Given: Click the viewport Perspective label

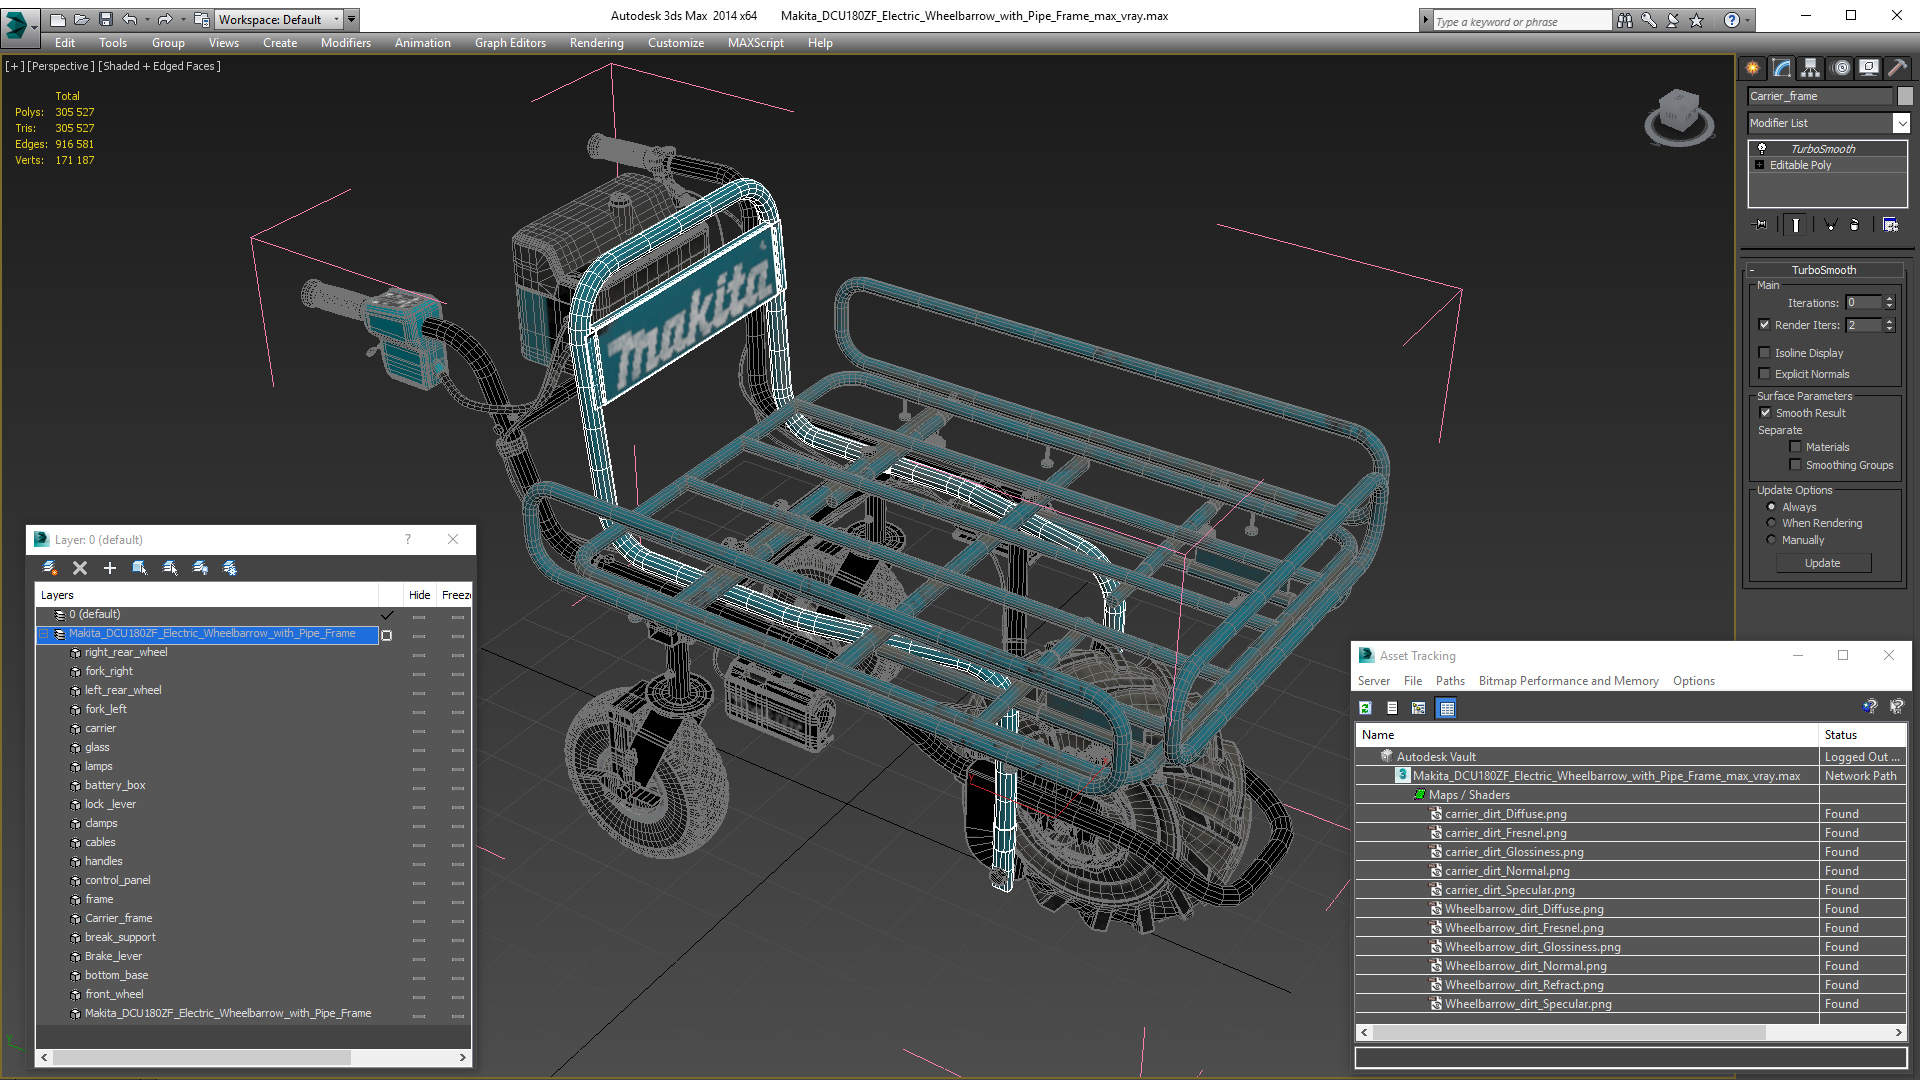Looking at the screenshot, I should pos(60,66).
